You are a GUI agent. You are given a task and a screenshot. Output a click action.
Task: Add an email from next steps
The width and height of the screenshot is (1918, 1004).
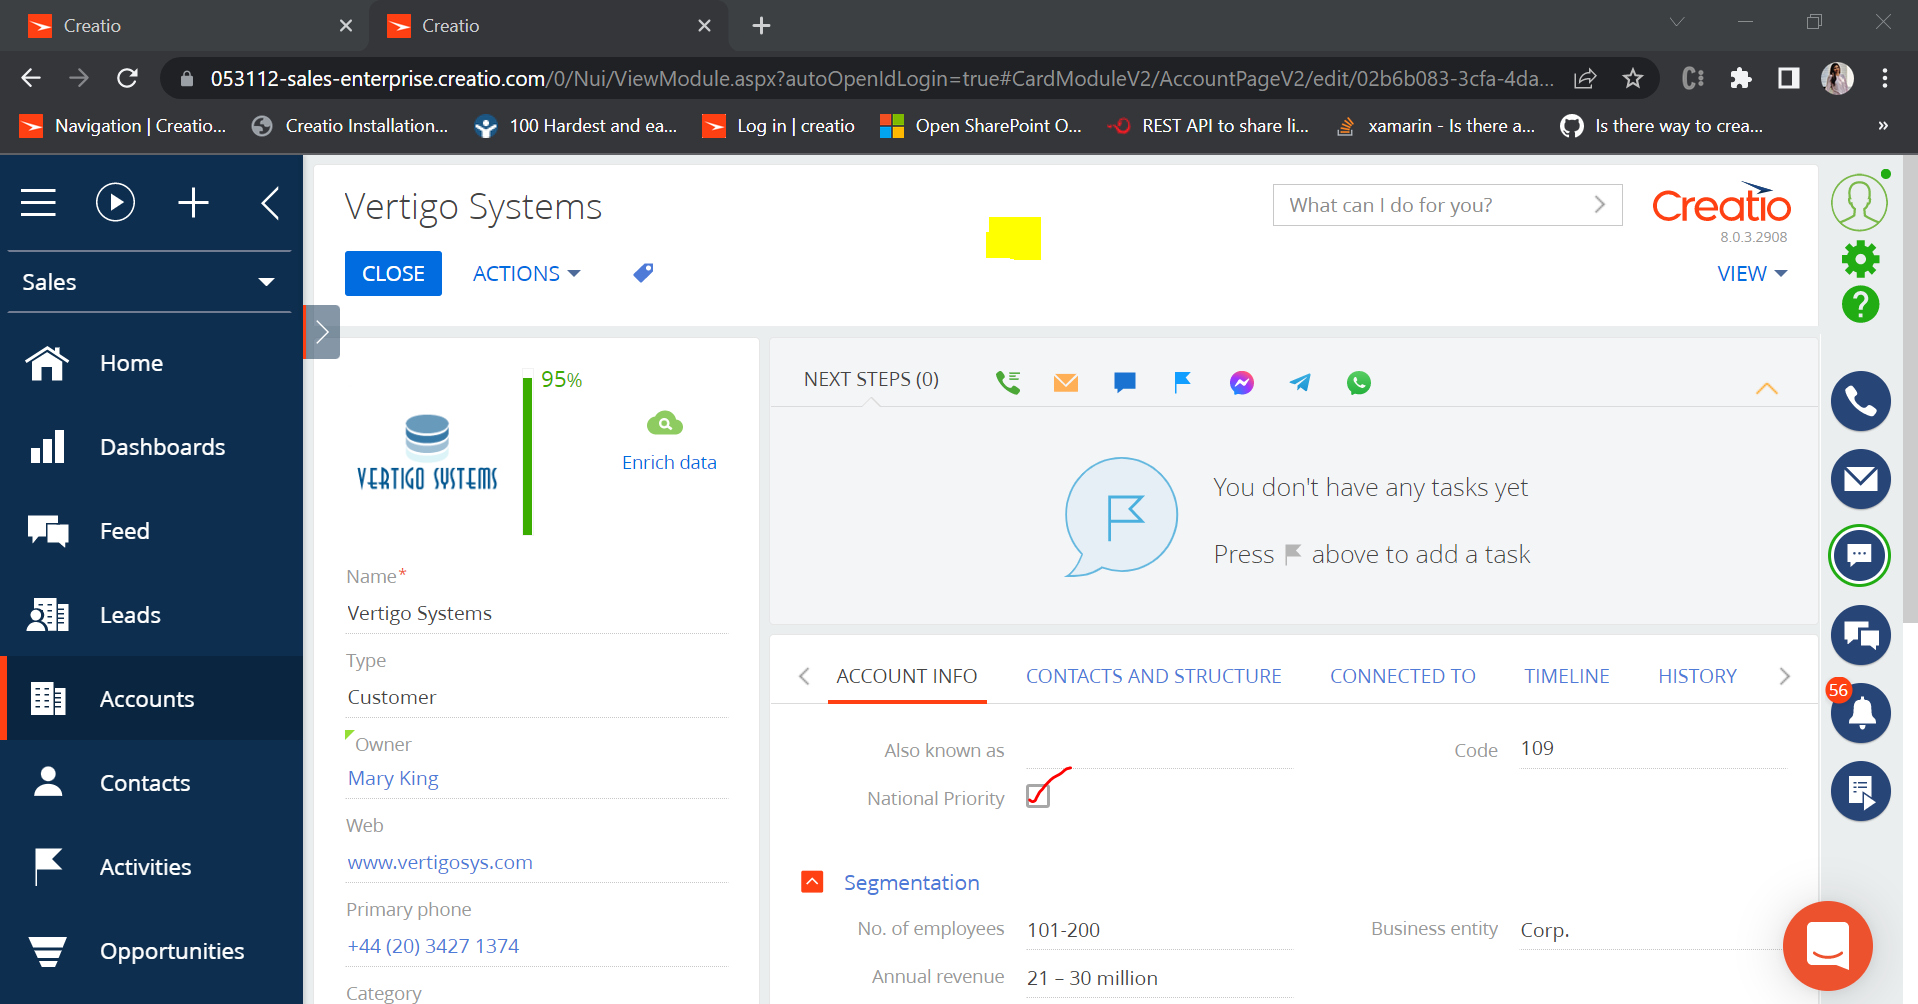[x=1066, y=382]
